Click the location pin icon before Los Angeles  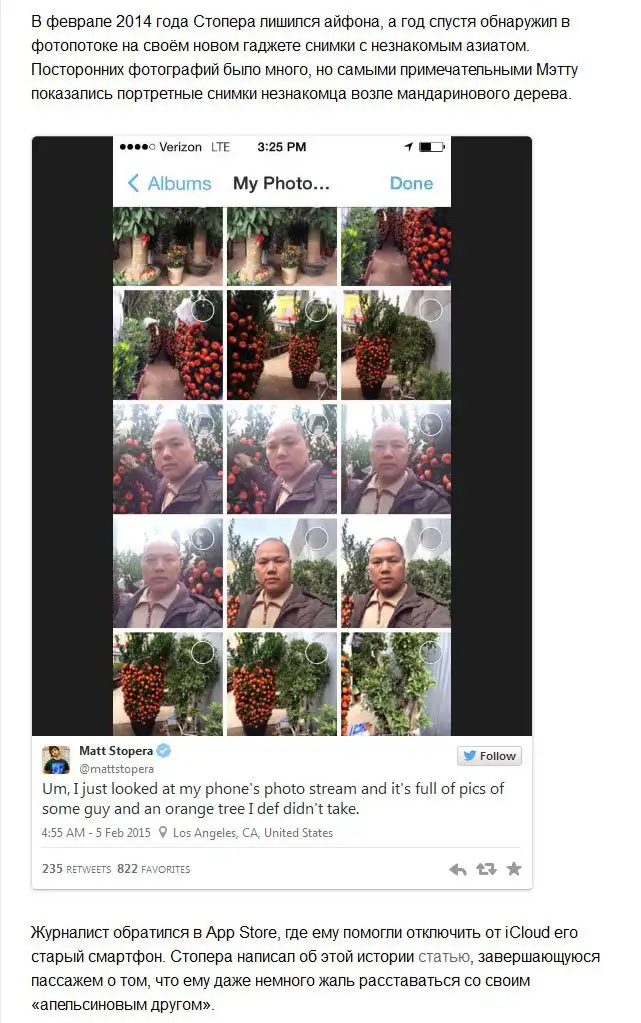163,833
